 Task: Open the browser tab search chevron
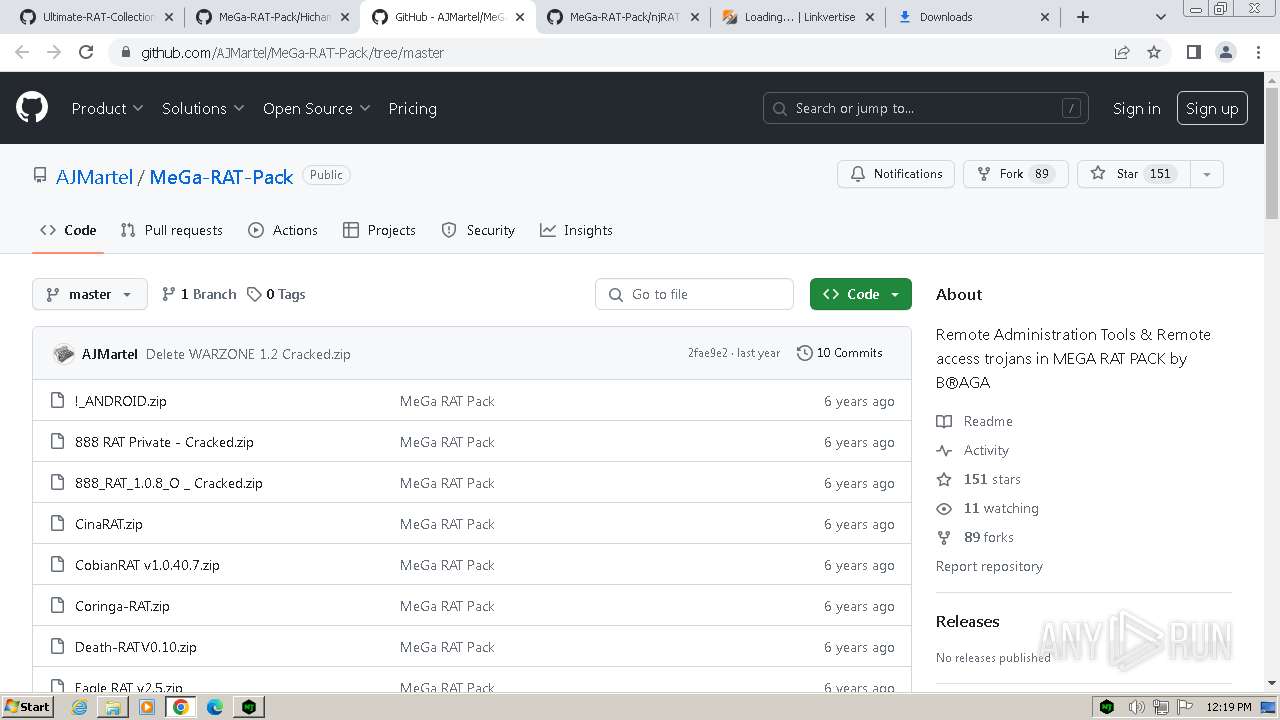tap(1160, 17)
